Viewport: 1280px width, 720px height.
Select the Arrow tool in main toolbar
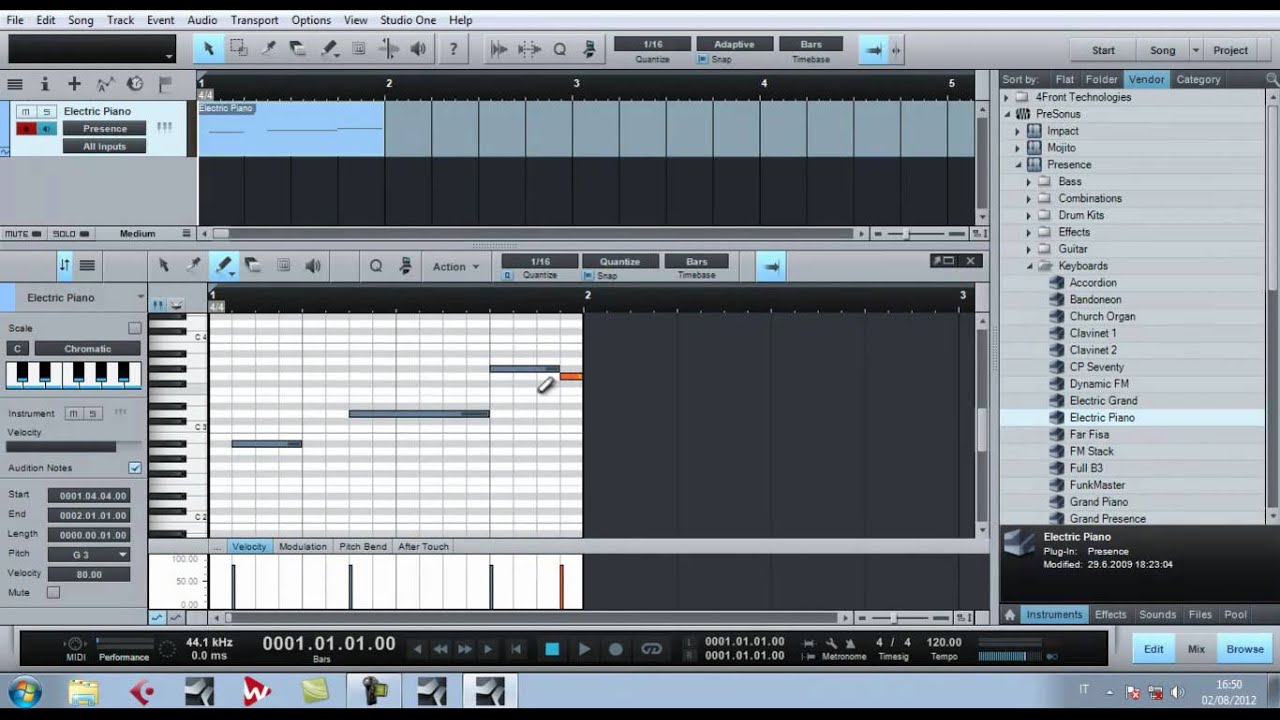coord(208,48)
